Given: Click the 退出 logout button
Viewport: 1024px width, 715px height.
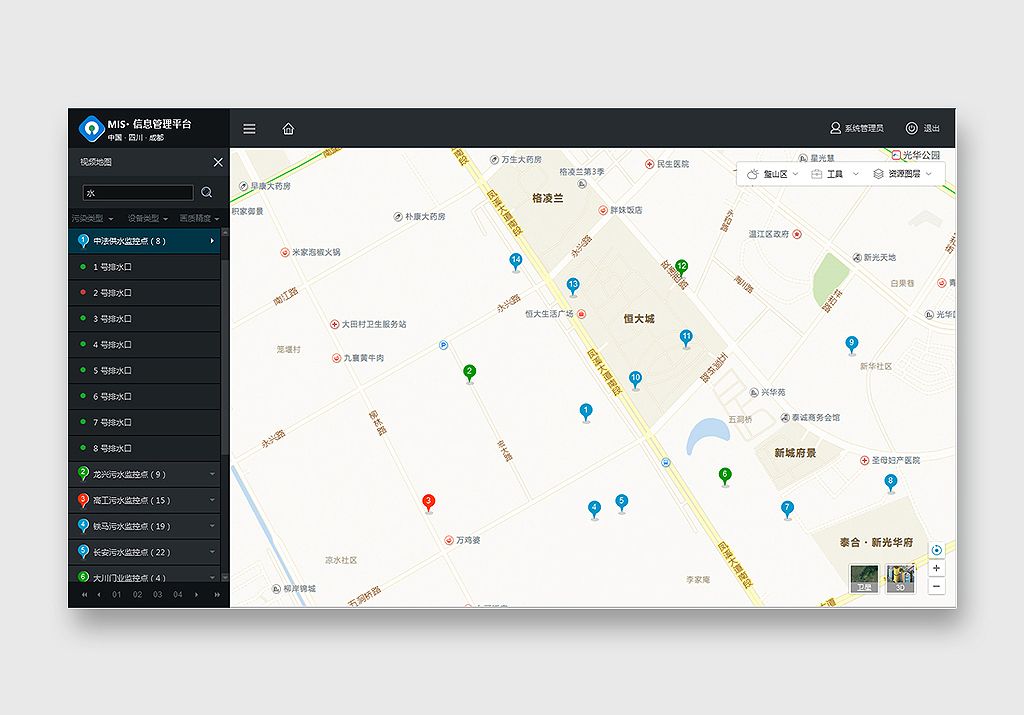Looking at the screenshot, I should click(922, 128).
